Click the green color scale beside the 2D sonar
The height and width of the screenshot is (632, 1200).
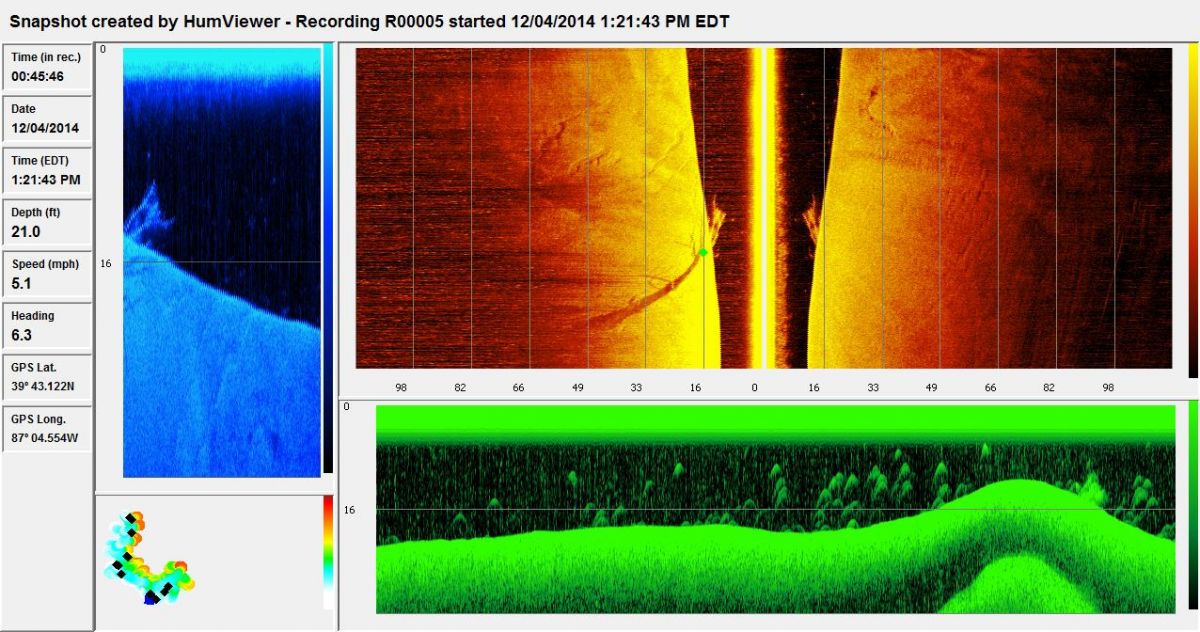pyautogui.click(x=1192, y=510)
